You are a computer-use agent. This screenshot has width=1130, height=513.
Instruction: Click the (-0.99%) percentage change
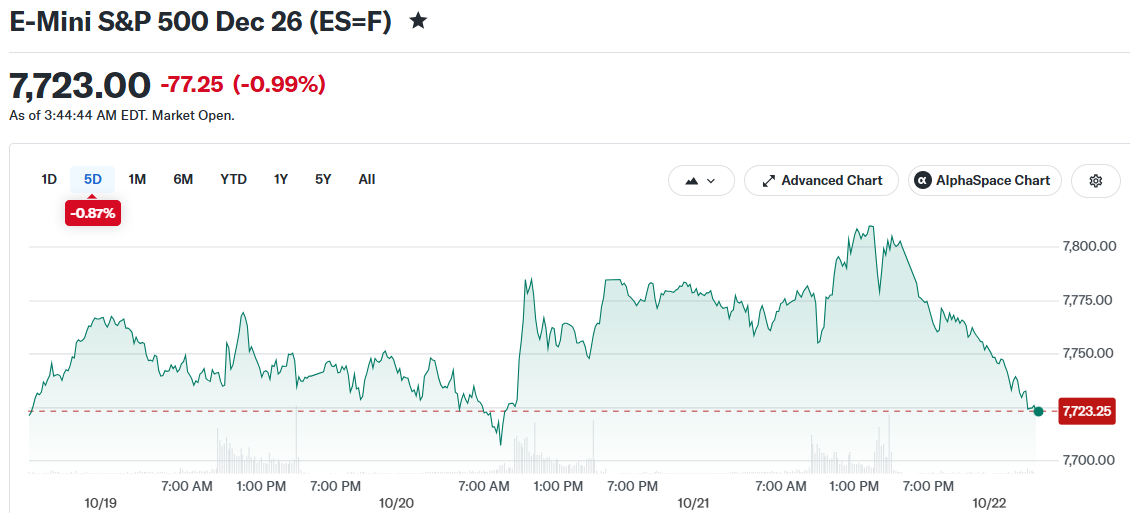(279, 85)
